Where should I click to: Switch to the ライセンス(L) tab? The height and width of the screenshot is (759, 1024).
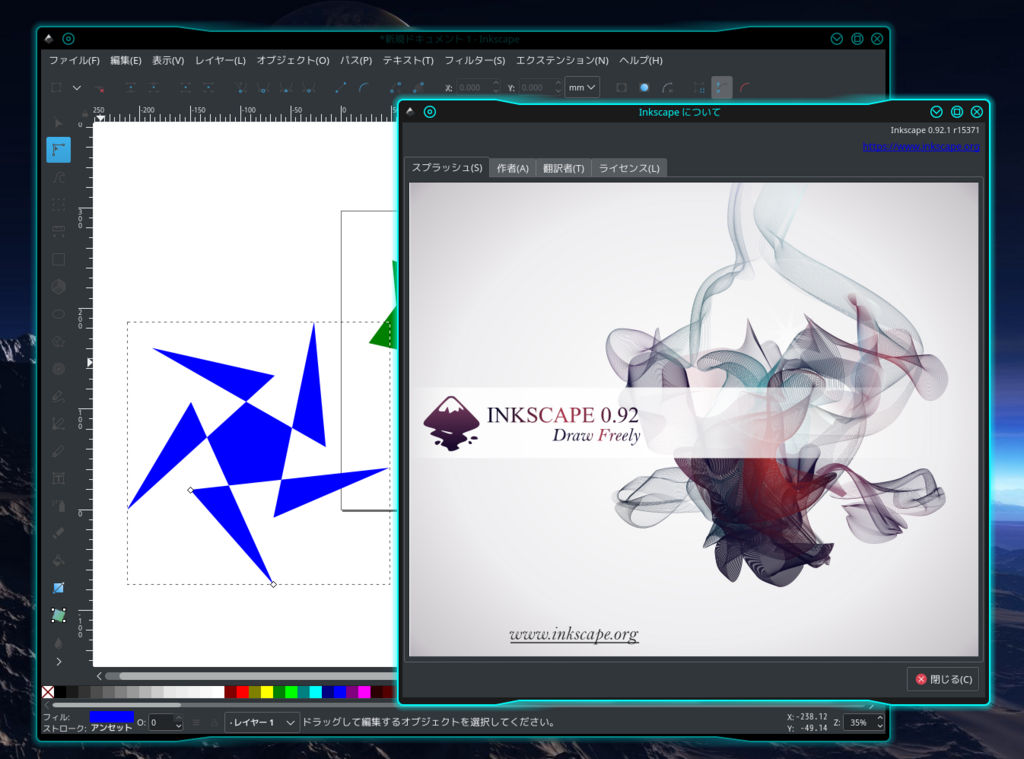point(629,168)
